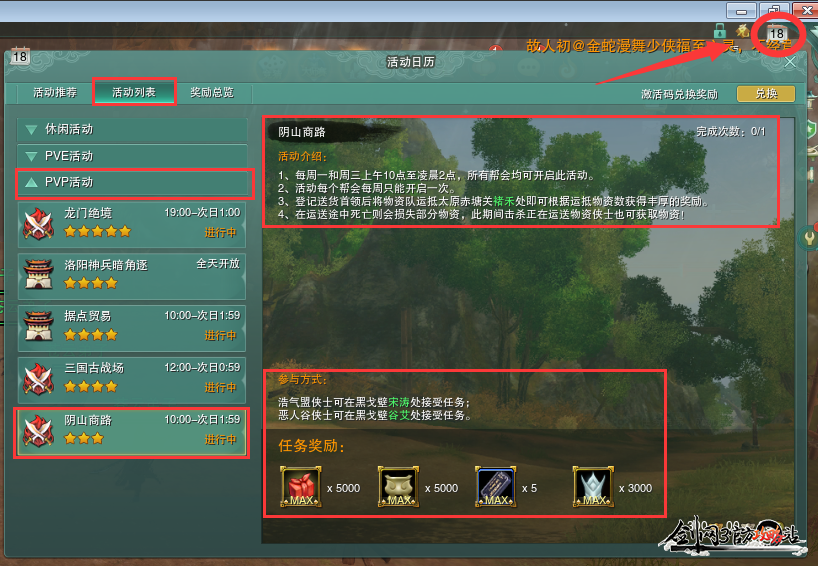Screen dimensions: 818x566
Task: Expand the 休闲活动 category
Action: click(132, 129)
